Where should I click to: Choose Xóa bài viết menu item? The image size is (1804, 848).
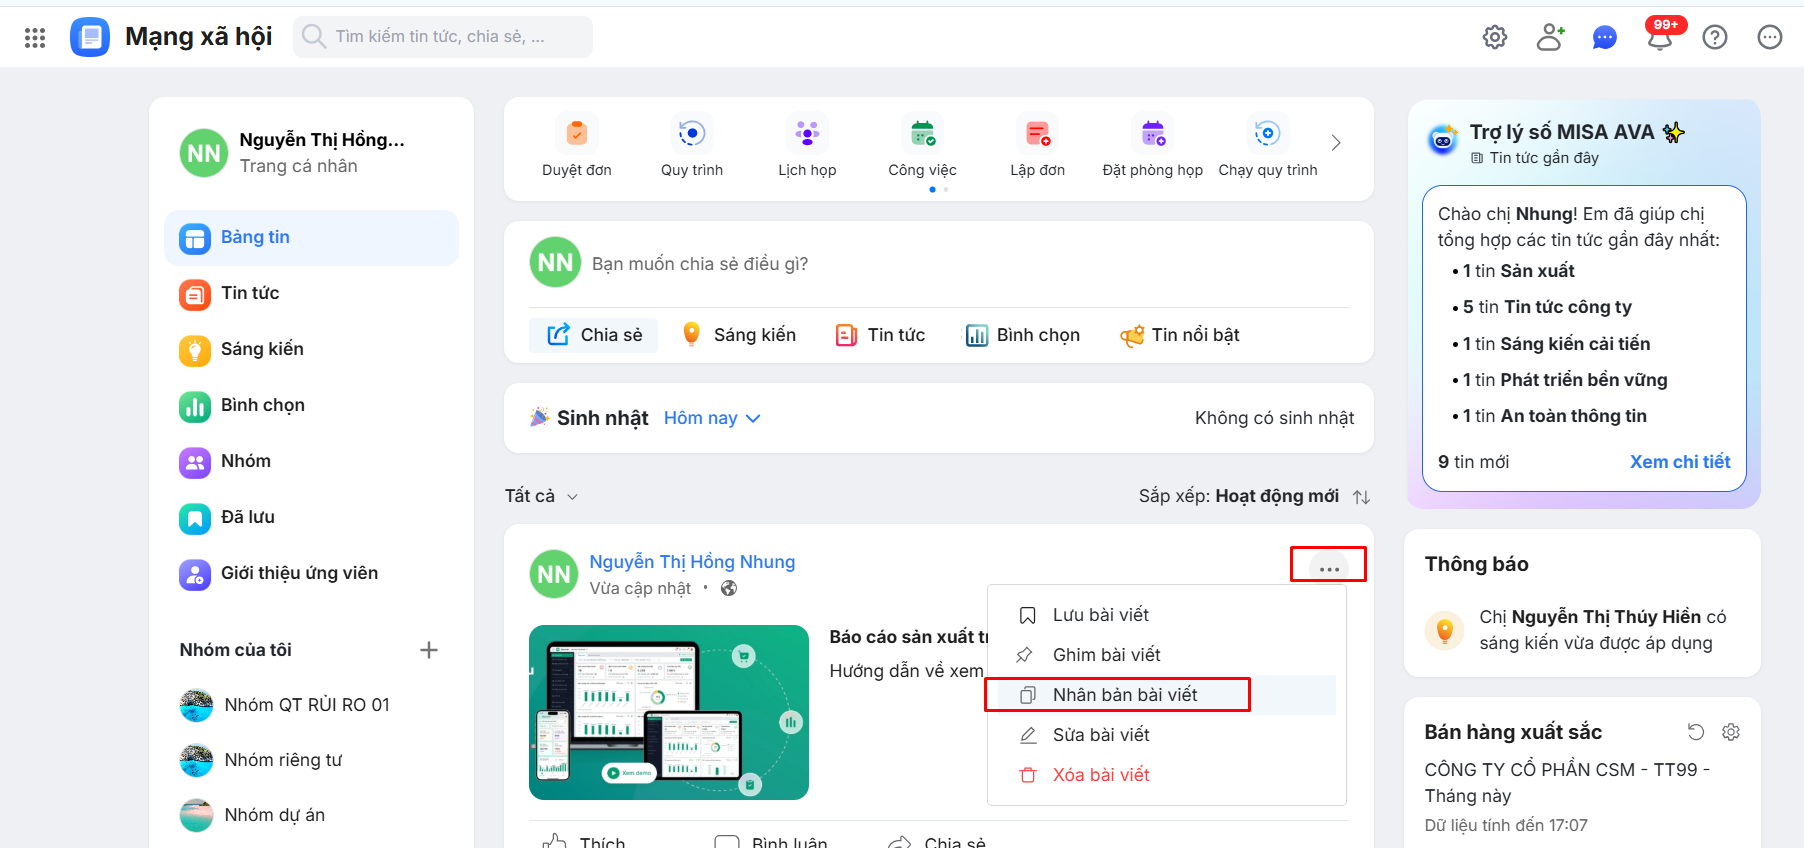pos(1166,775)
